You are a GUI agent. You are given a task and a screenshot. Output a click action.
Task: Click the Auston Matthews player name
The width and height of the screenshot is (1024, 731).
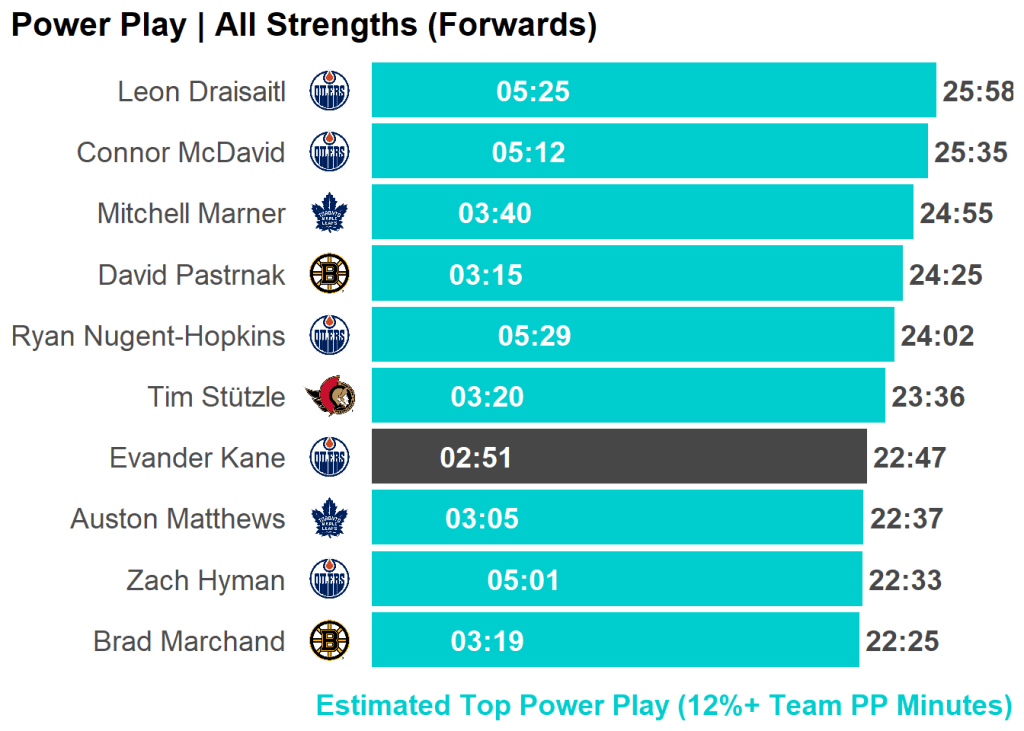point(177,519)
